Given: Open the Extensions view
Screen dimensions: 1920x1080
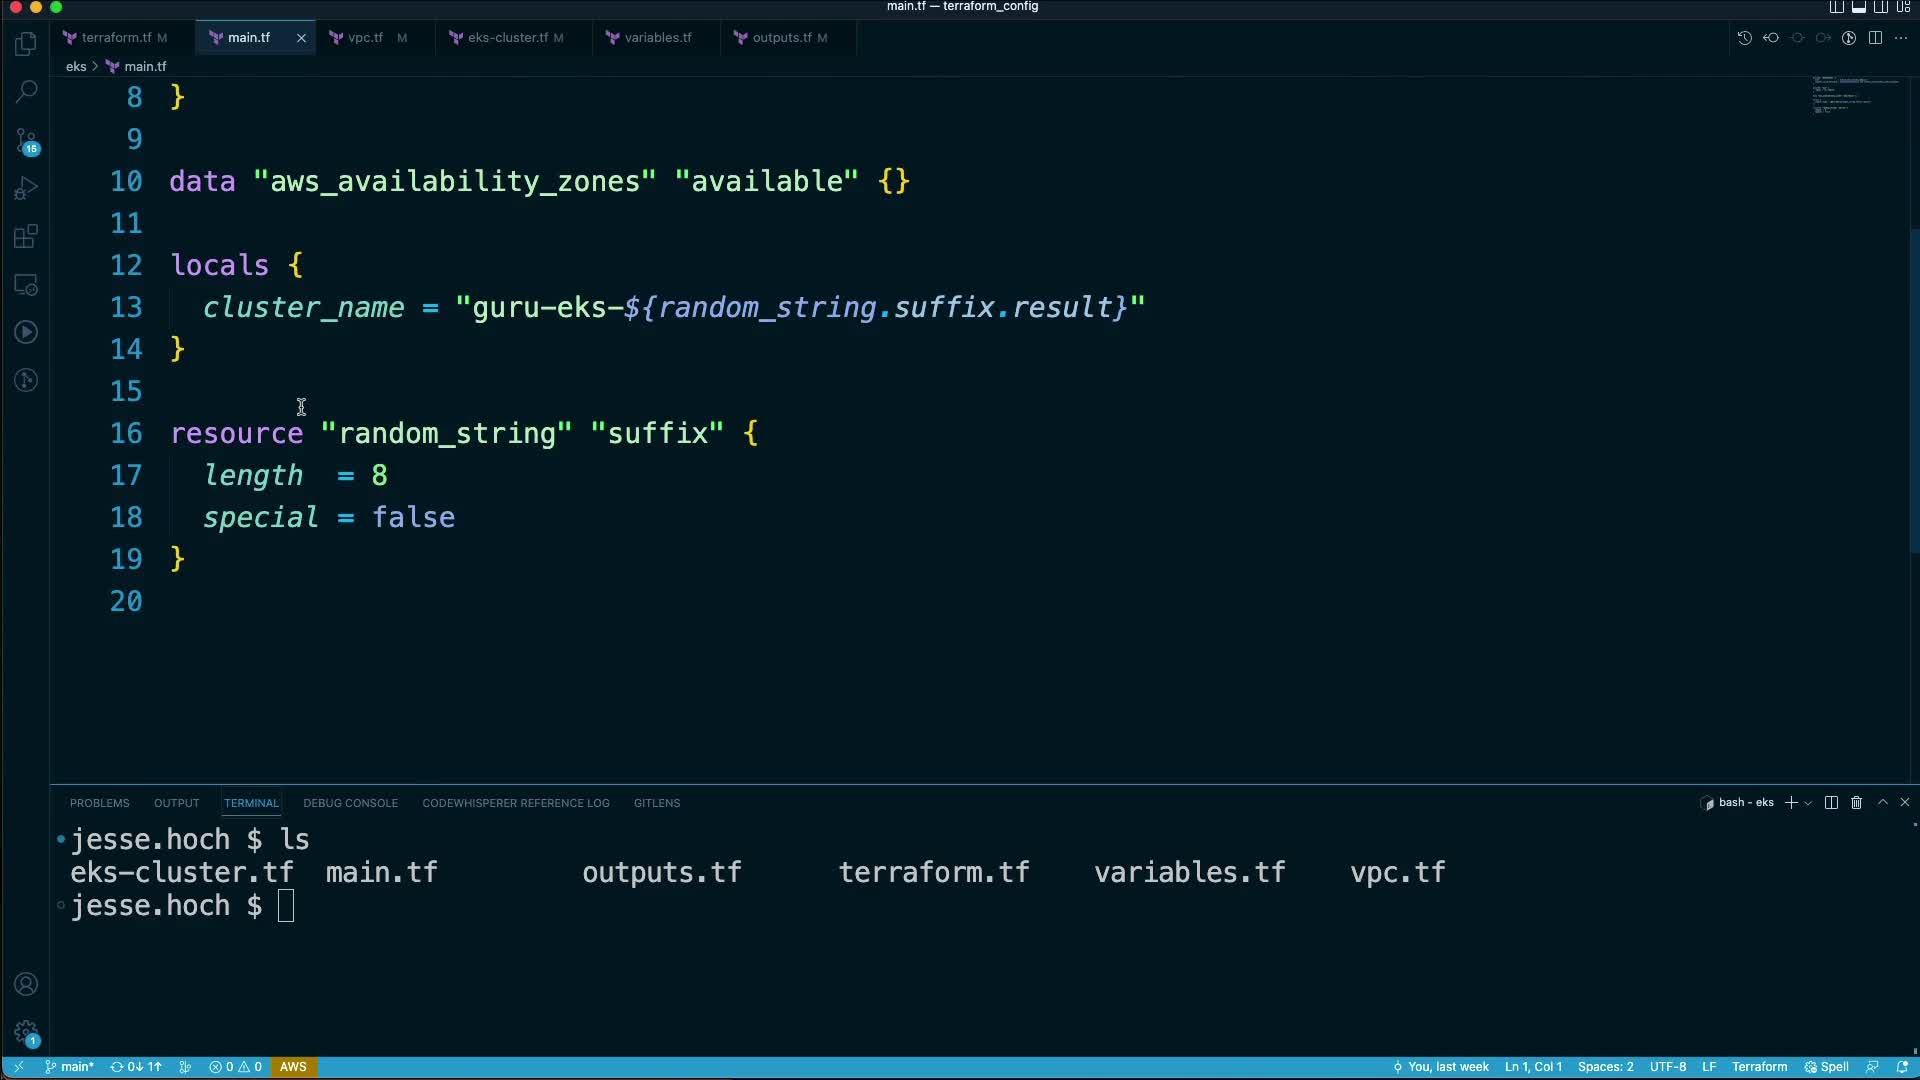Looking at the screenshot, I should pyautogui.click(x=27, y=236).
